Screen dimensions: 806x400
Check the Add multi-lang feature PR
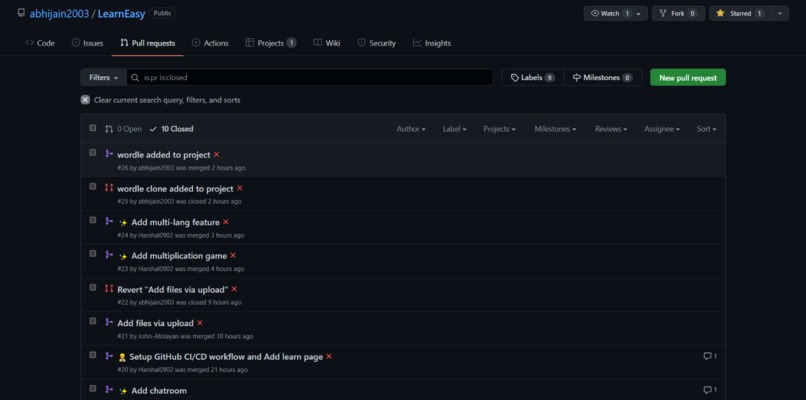click(x=93, y=220)
